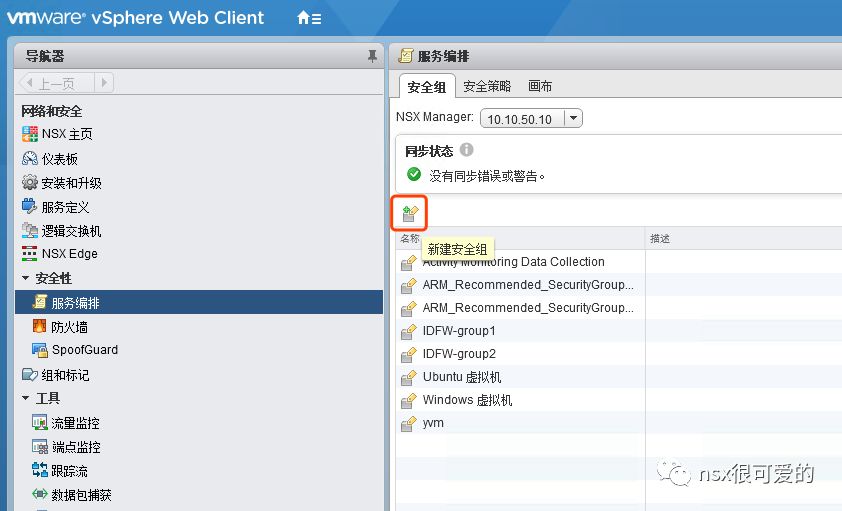Screen dimensions: 842x511
Task: Open 端点监控
Action: tap(76, 447)
